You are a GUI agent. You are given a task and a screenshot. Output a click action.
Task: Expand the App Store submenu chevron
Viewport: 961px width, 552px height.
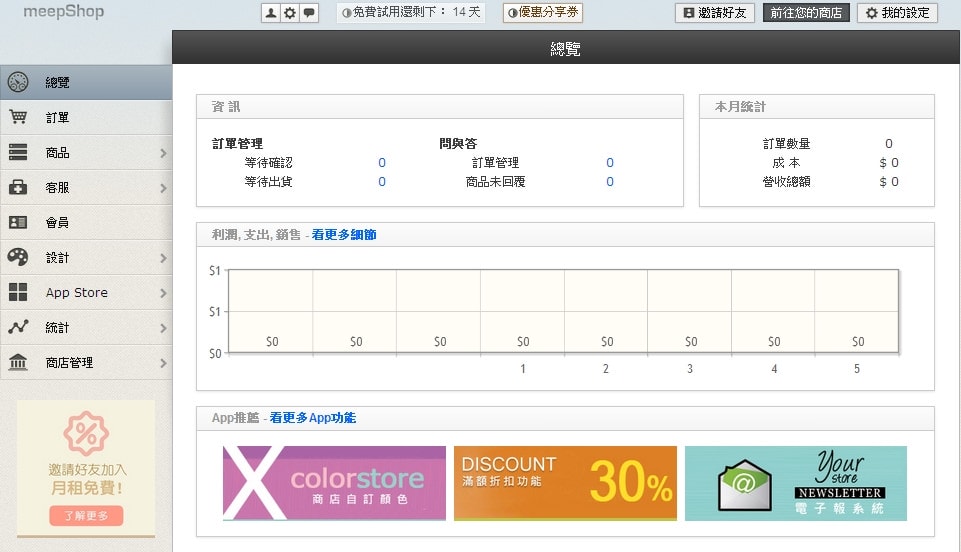[163, 293]
